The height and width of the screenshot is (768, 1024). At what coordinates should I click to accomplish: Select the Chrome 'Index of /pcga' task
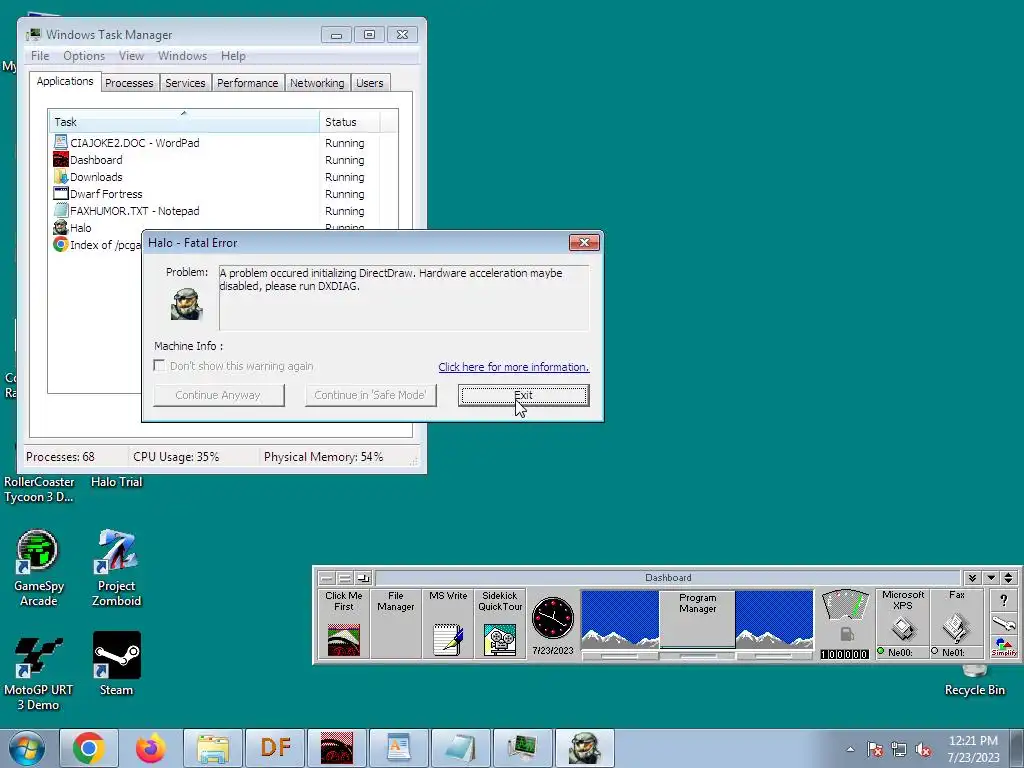coord(96,245)
